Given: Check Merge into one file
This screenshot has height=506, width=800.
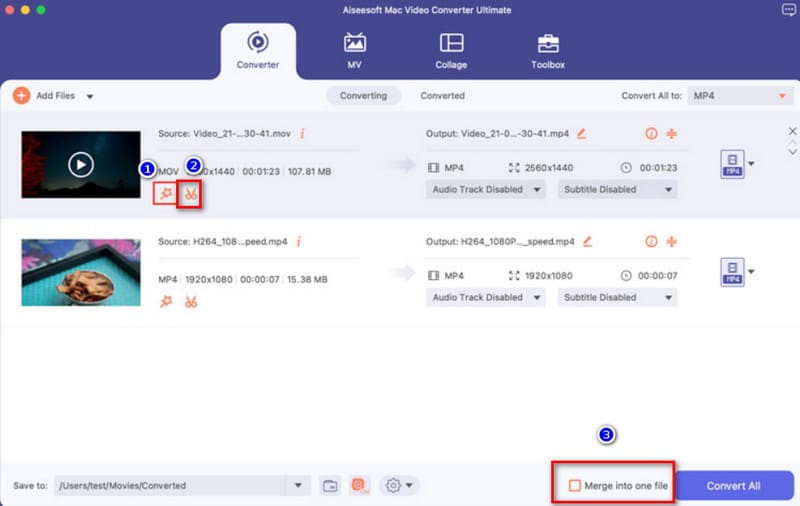Looking at the screenshot, I should tap(574, 486).
